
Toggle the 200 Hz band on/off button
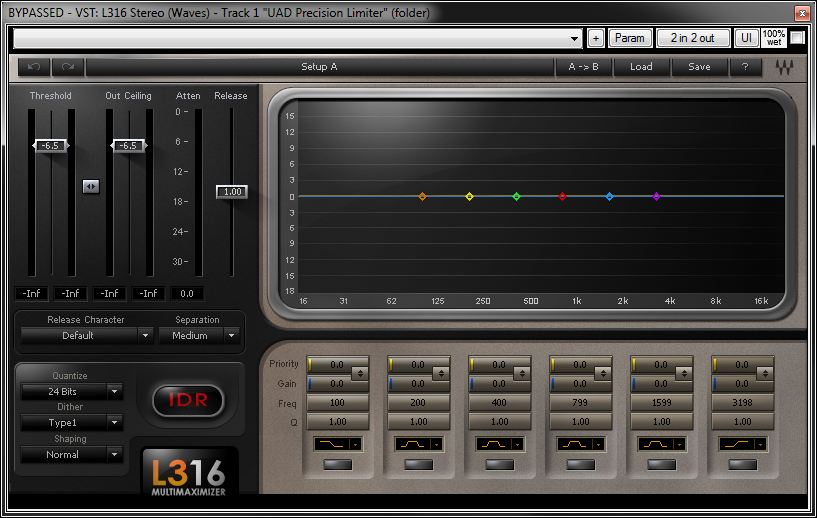(x=418, y=464)
